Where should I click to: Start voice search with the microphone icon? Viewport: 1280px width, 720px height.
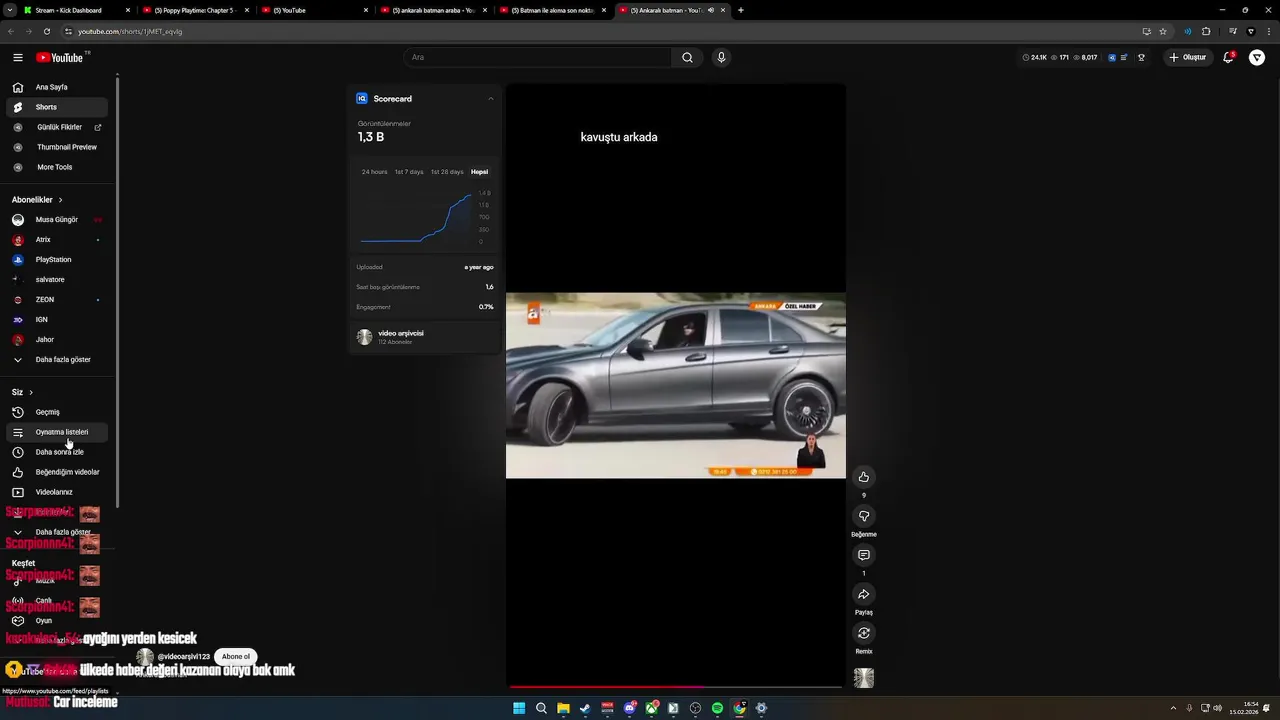(x=721, y=57)
